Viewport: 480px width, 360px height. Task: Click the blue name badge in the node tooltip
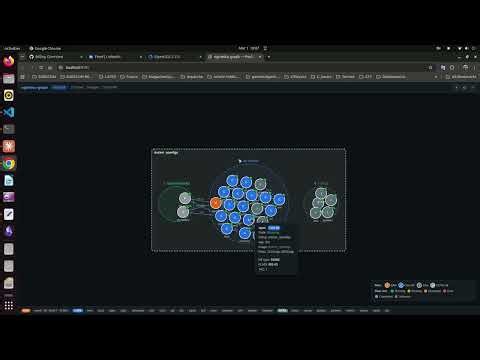click(274, 228)
